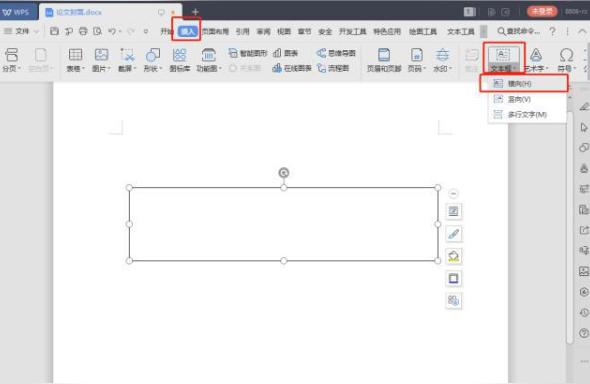This screenshot has width=590, height=384.
Task: Collapse the ribbon with the chevron arrow
Action: click(x=582, y=31)
